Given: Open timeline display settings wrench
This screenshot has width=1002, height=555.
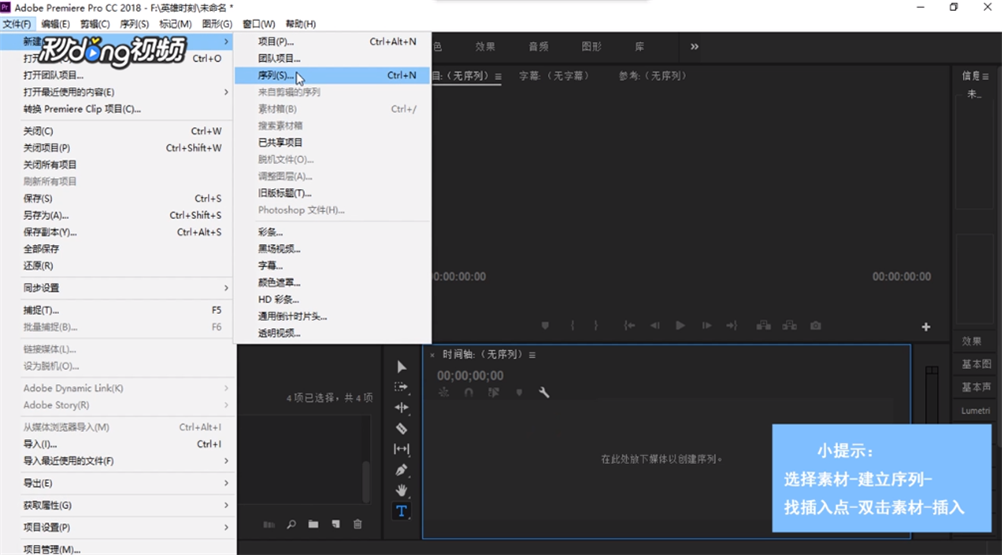Looking at the screenshot, I should (544, 393).
